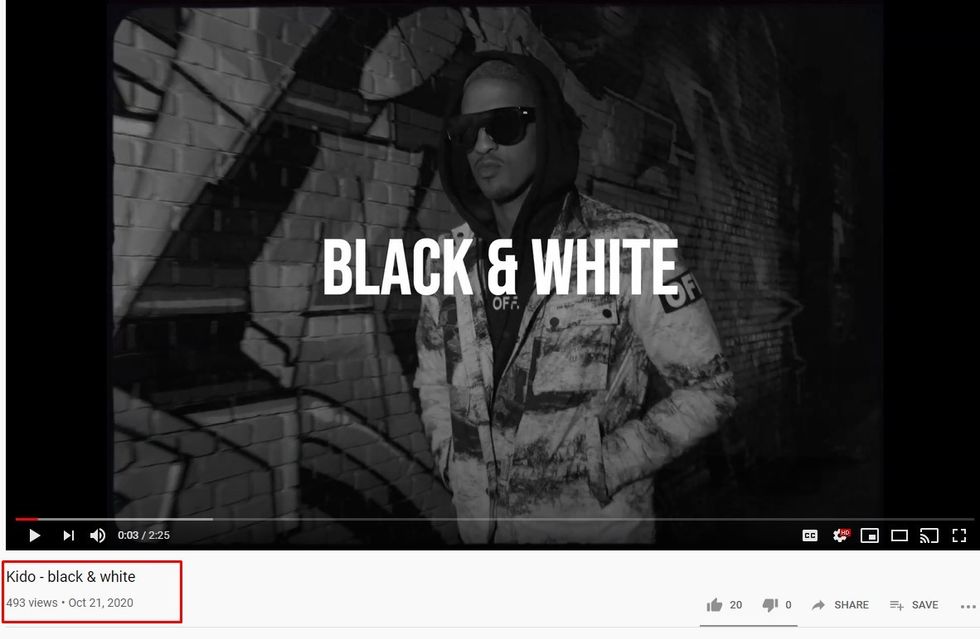This screenshot has height=639, width=980.
Task: Click the share arrow icon
Action: pos(818,605)
